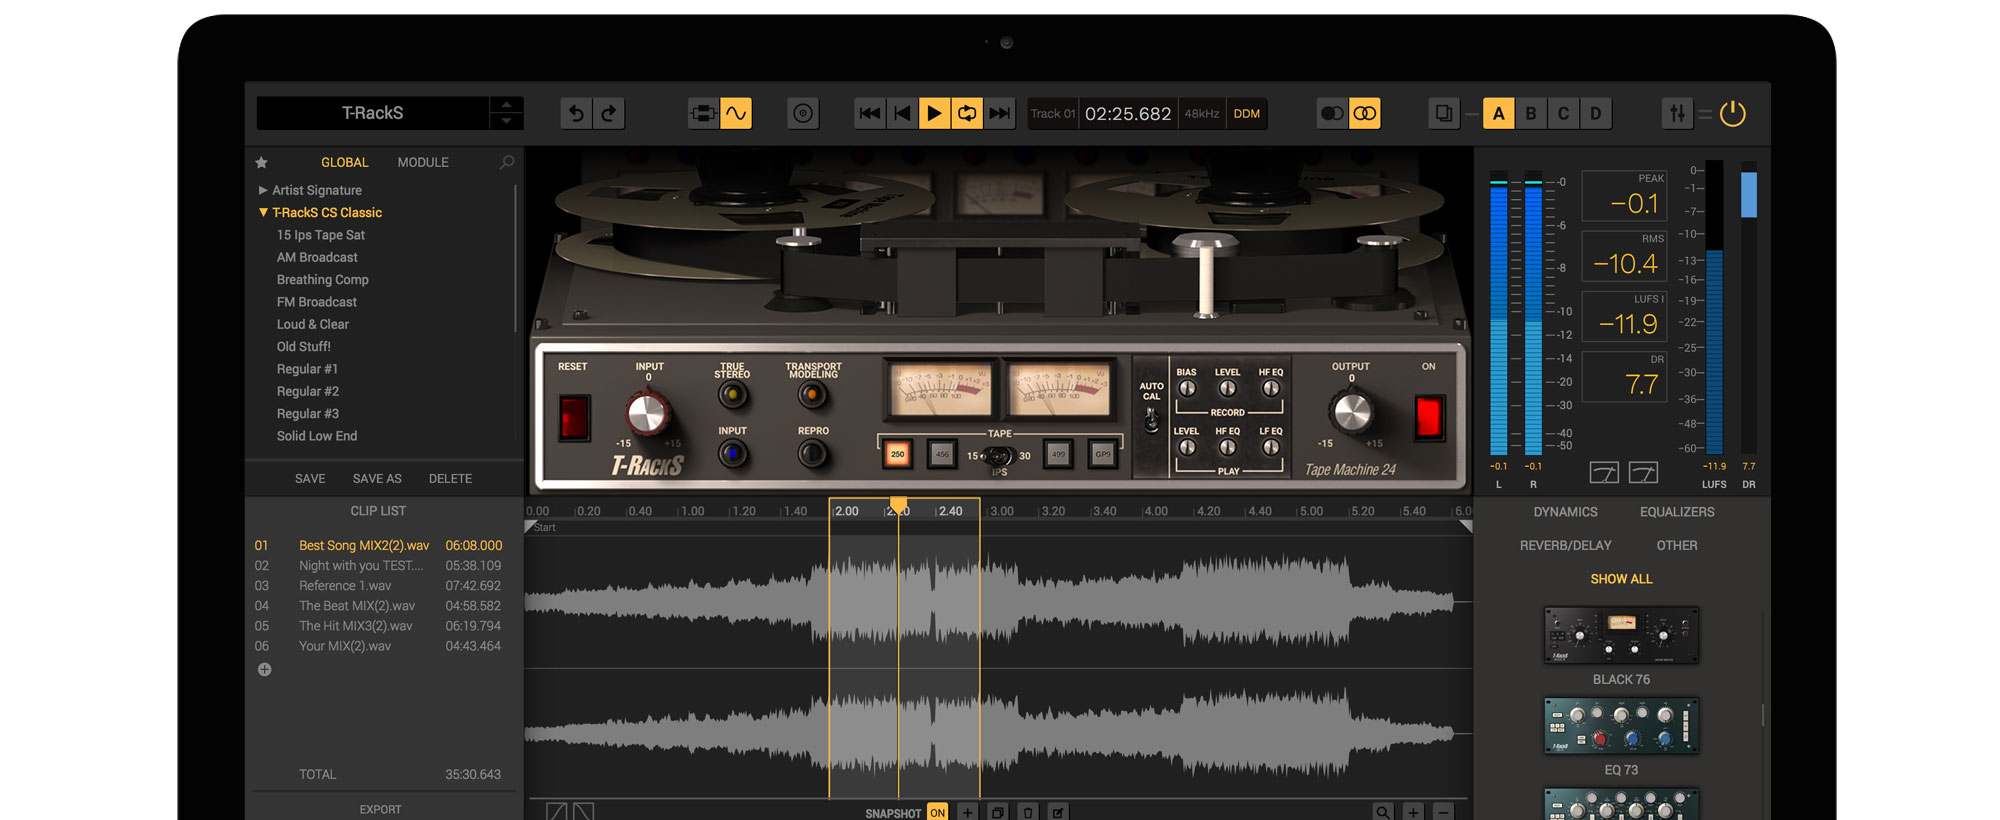Select tape formula 499 button
The image size is (2000, 820).
pos(1058,454)
